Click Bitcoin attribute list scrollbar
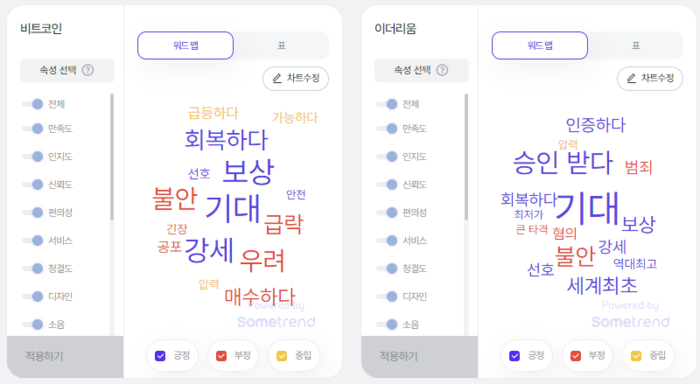The height and width of the screenshot is (384, 700). [x=112, y=157]
